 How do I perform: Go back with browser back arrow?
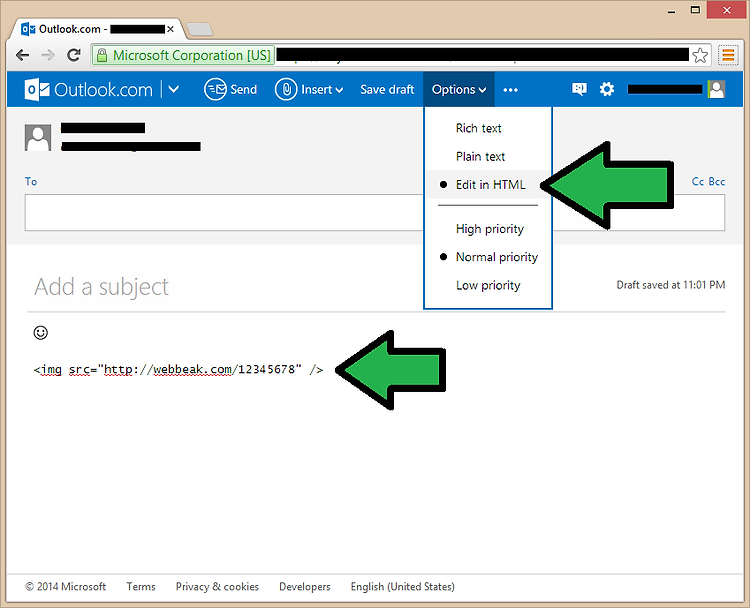coord(22,55)
